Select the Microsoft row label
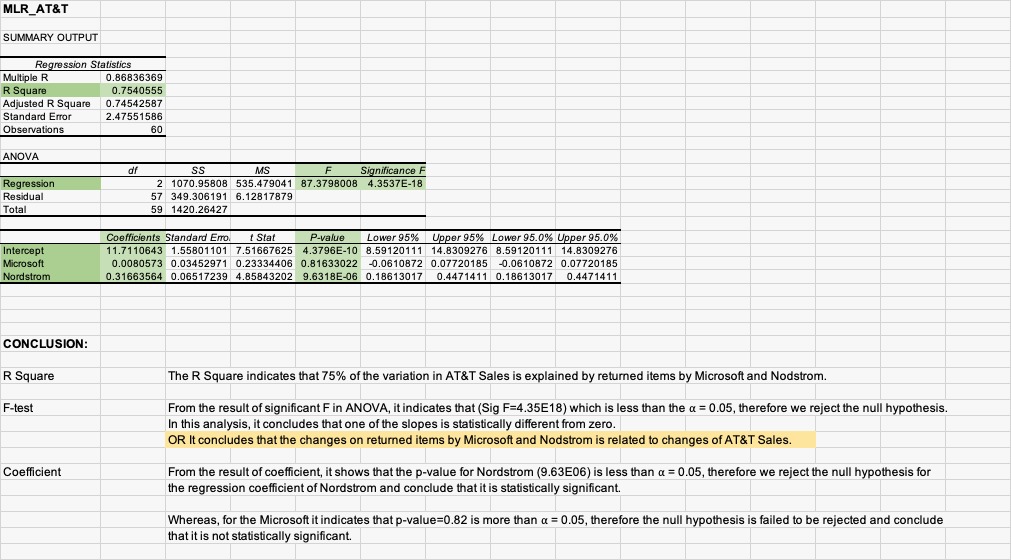 point(50,264)
